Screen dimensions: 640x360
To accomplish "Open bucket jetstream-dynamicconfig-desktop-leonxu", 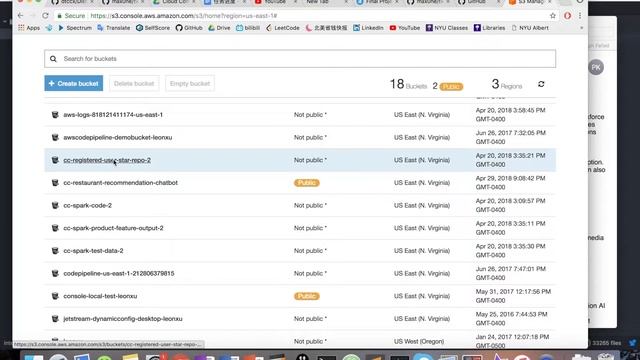I will click(x=123, y=319).
